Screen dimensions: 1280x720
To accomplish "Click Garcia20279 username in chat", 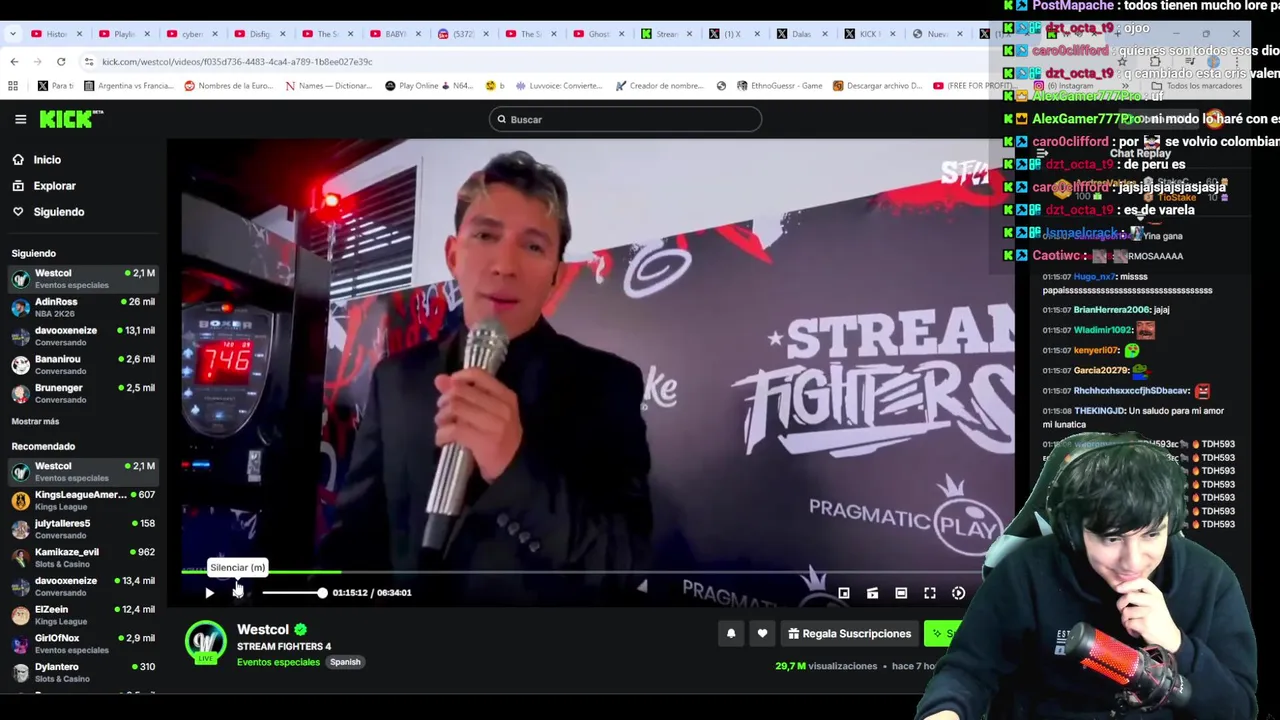I will pyautogui.click(x=1101, y=371).
